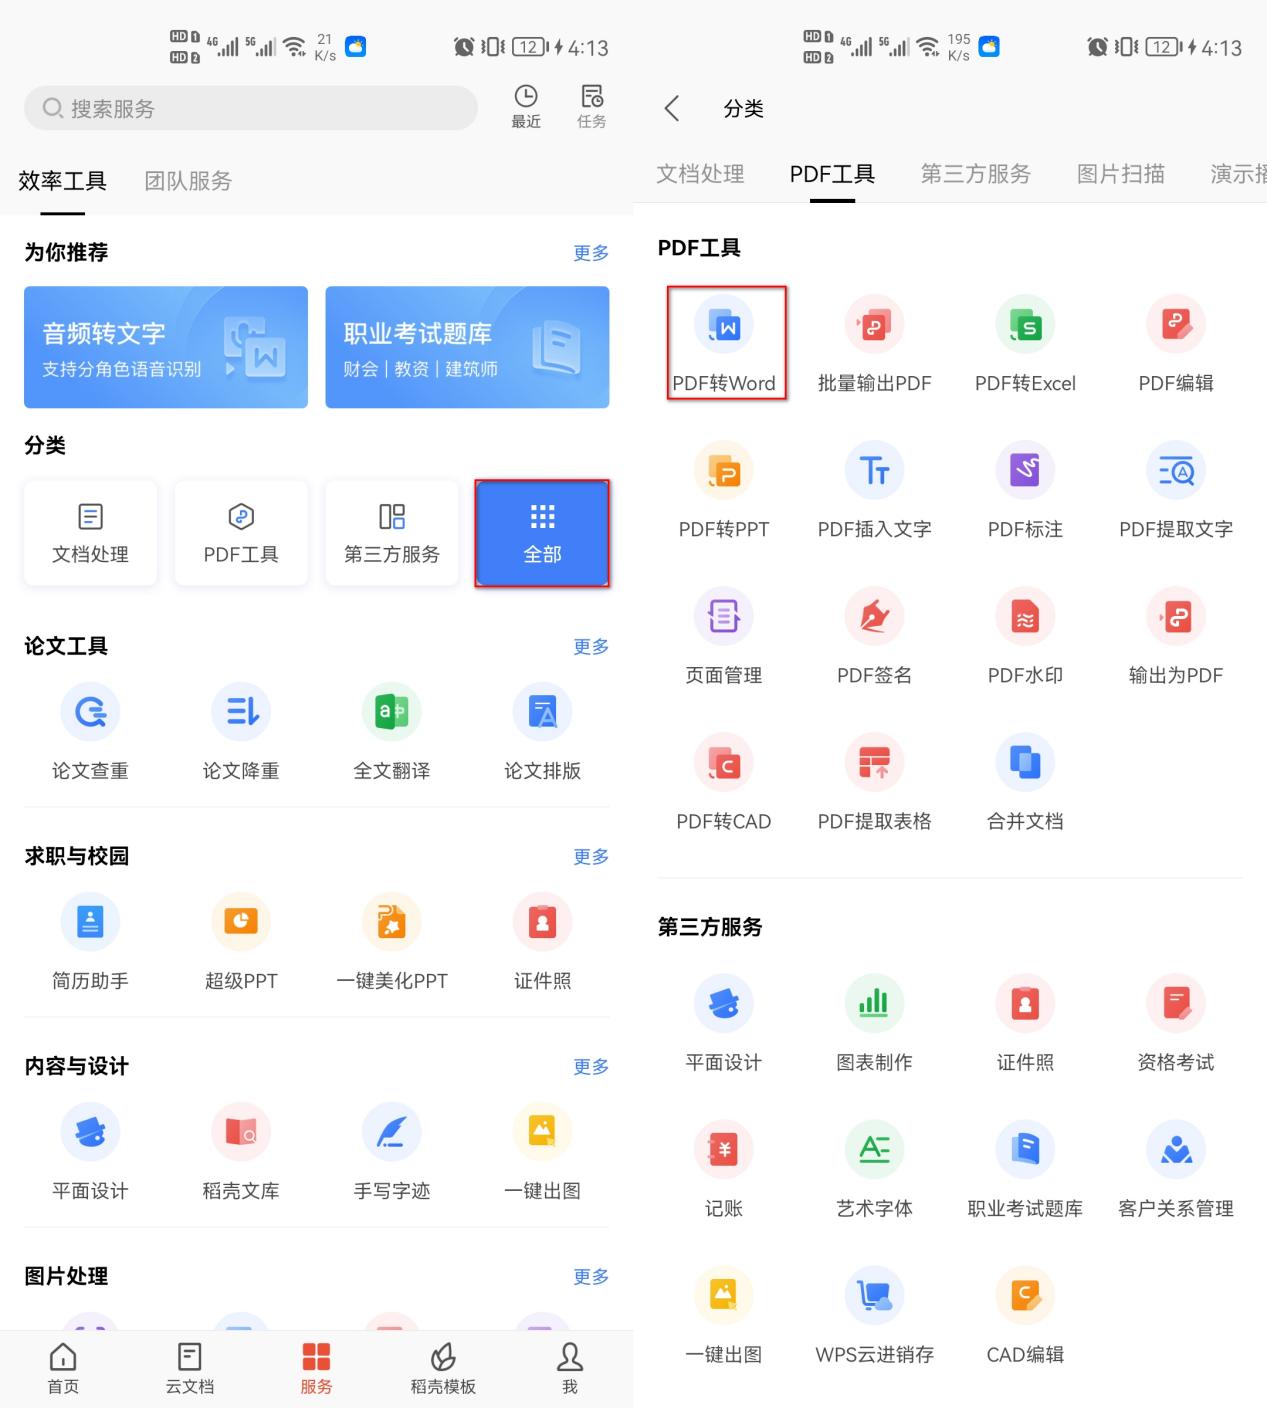Tap the 搜索服务 search field
Viewport: 1267px width, 1408px height.
tap(250, 108)
